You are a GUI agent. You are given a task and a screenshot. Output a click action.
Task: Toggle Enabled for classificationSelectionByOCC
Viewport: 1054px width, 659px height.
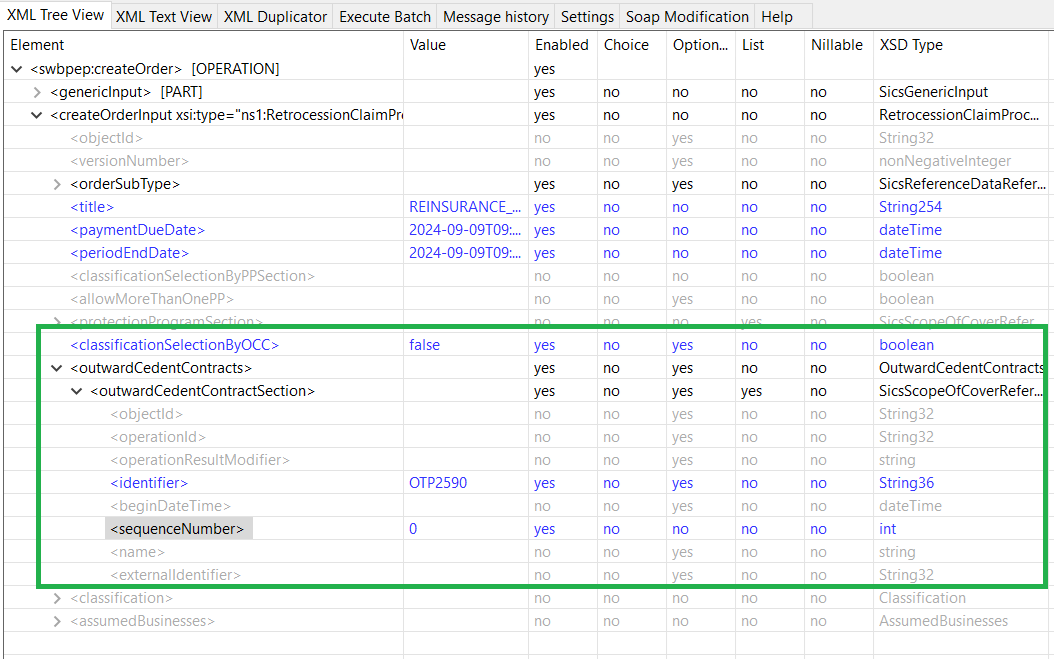tap(545, 345)
